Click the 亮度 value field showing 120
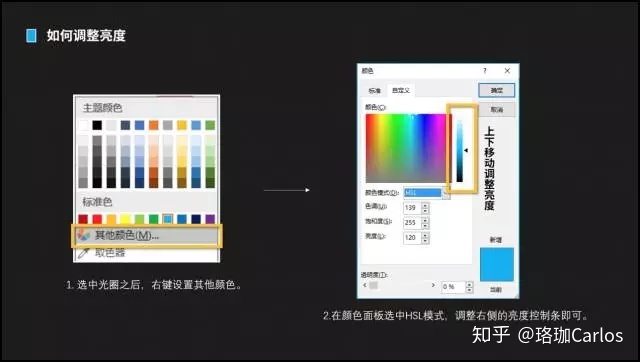Screen dimensions: 640x362 (x=412, y=237)
